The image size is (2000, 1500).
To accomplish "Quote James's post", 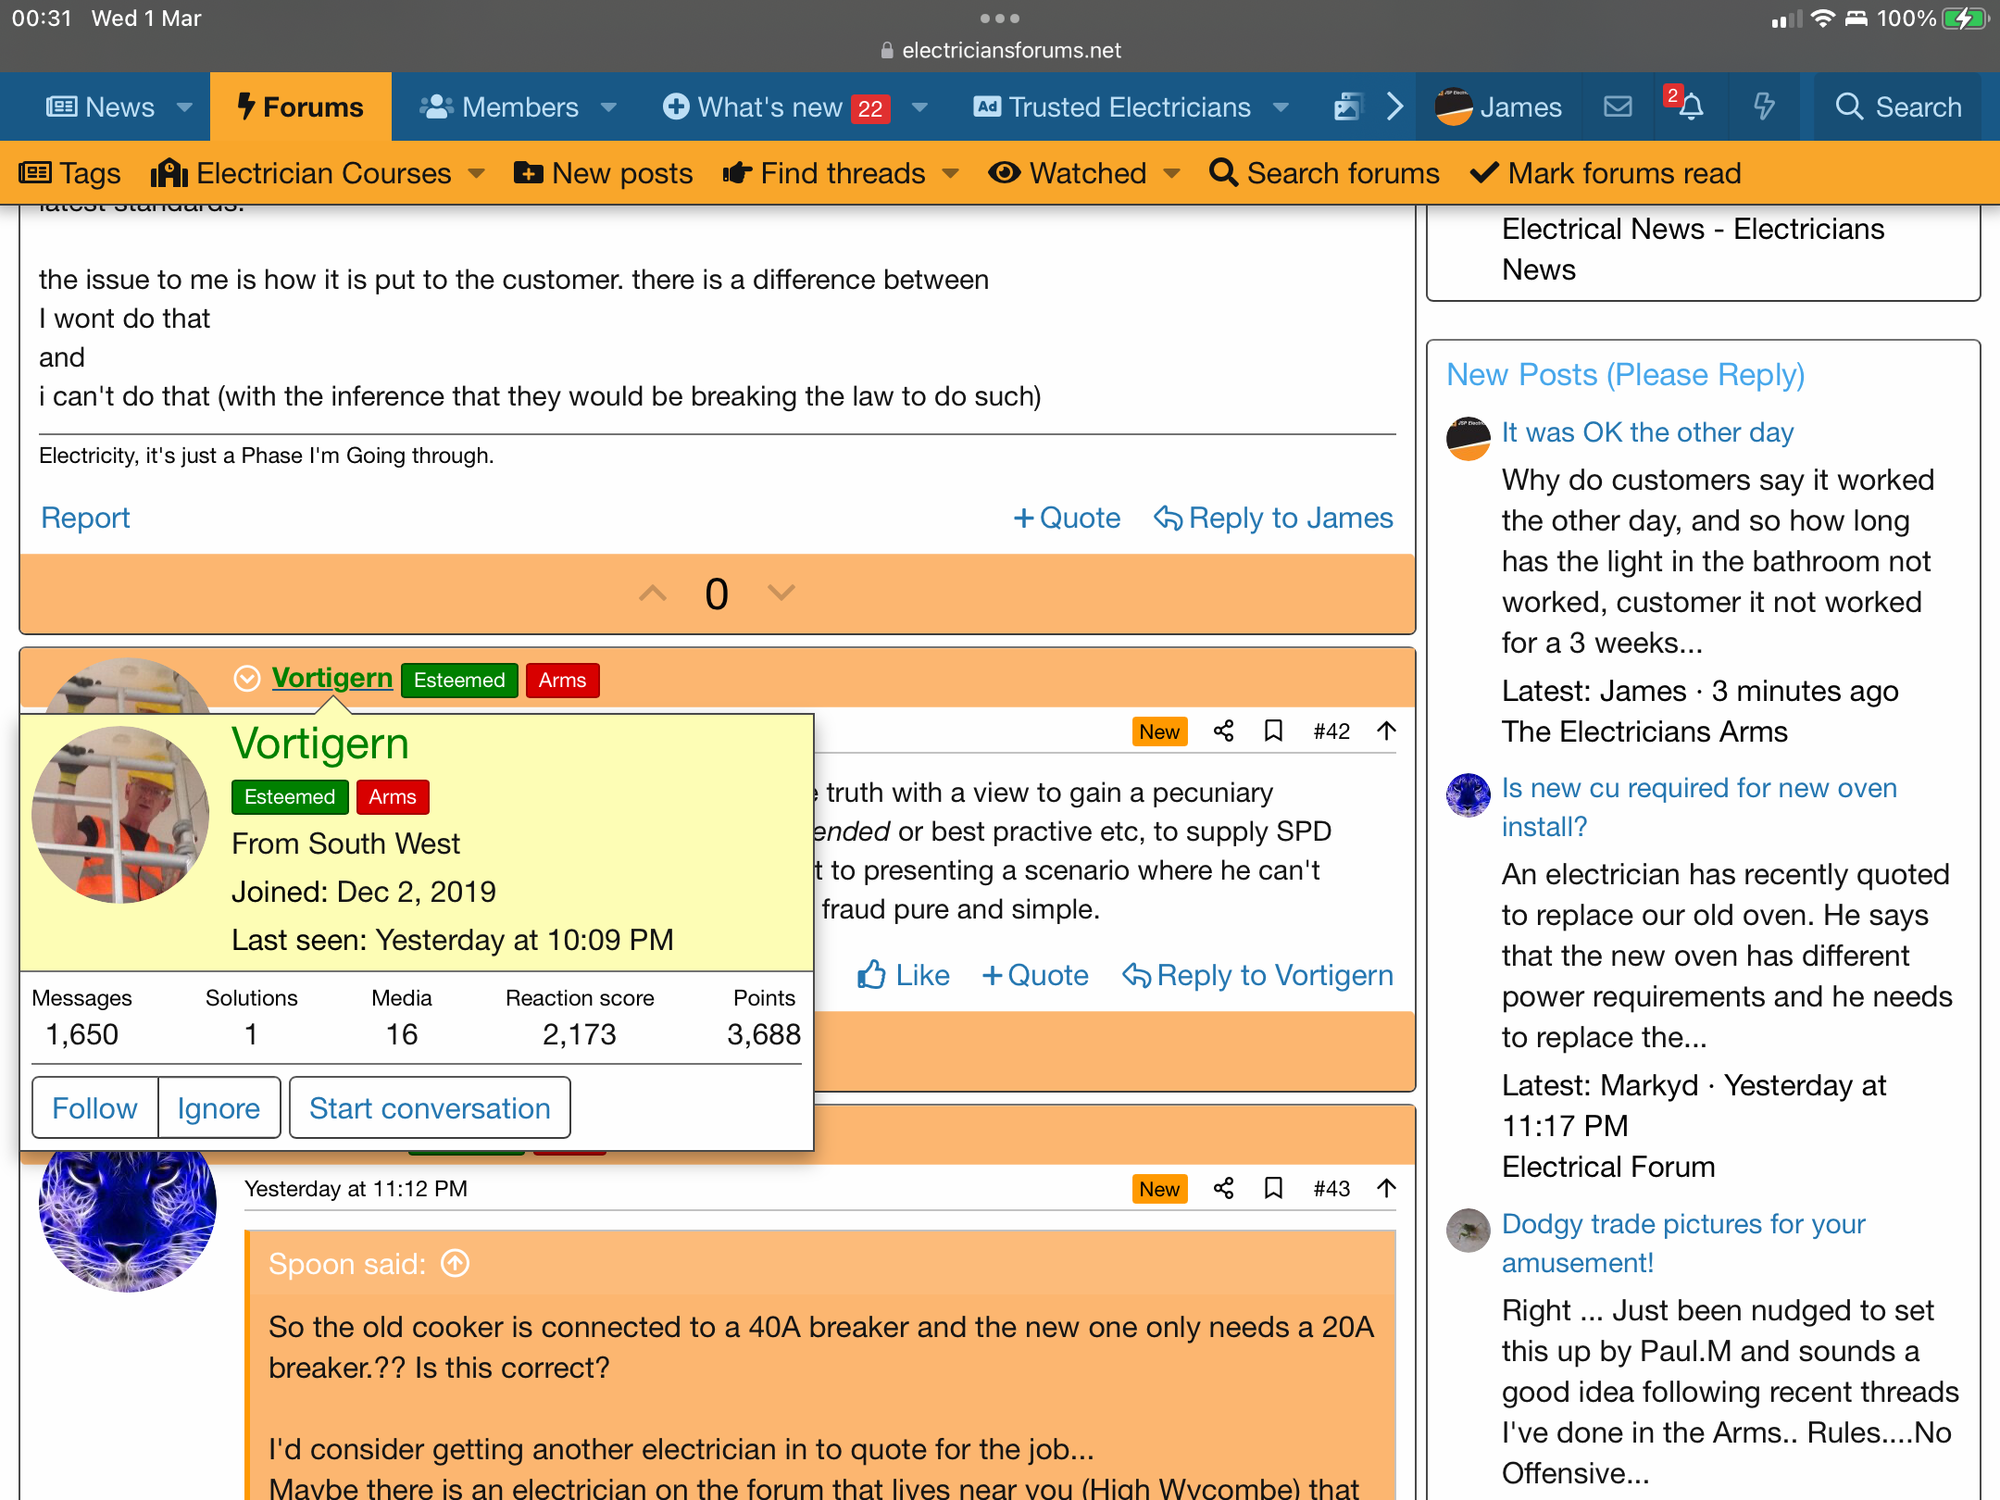I will point(1066,518).
